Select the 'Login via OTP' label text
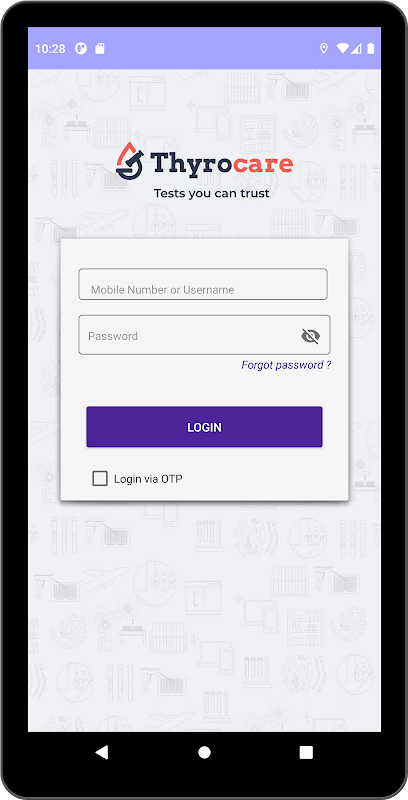 [148, 479]
